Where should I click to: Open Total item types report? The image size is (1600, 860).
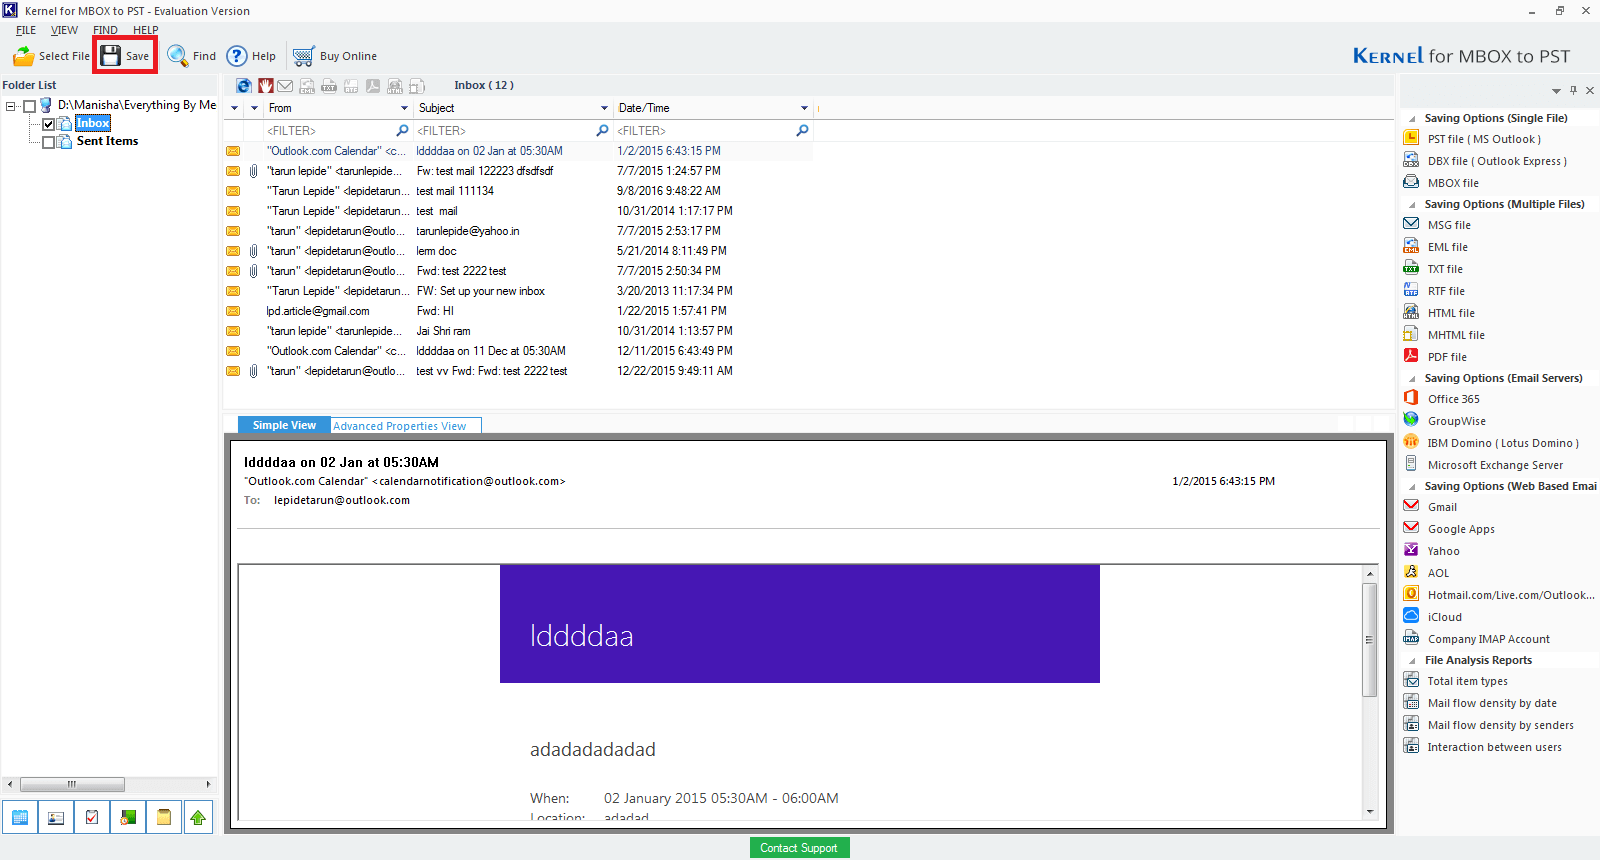coord(1457,681)
